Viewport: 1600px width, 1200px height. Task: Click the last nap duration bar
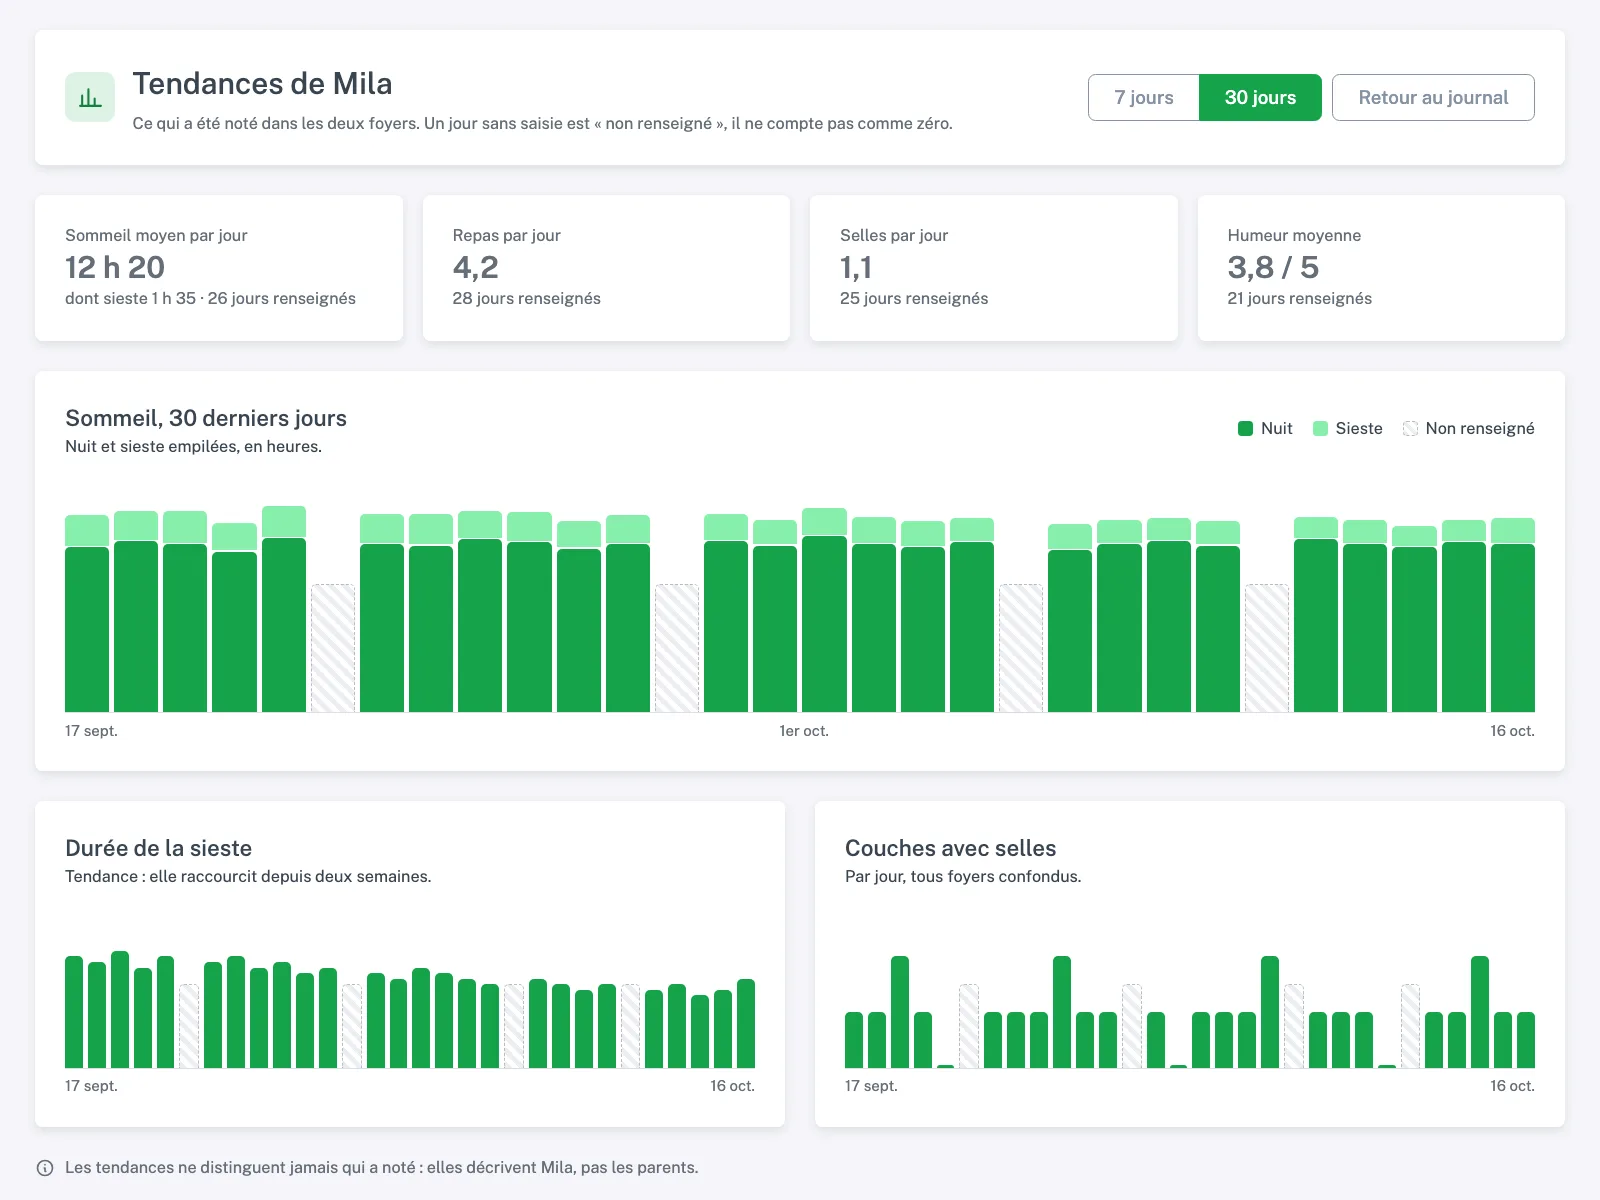(x=746, y=1023)
